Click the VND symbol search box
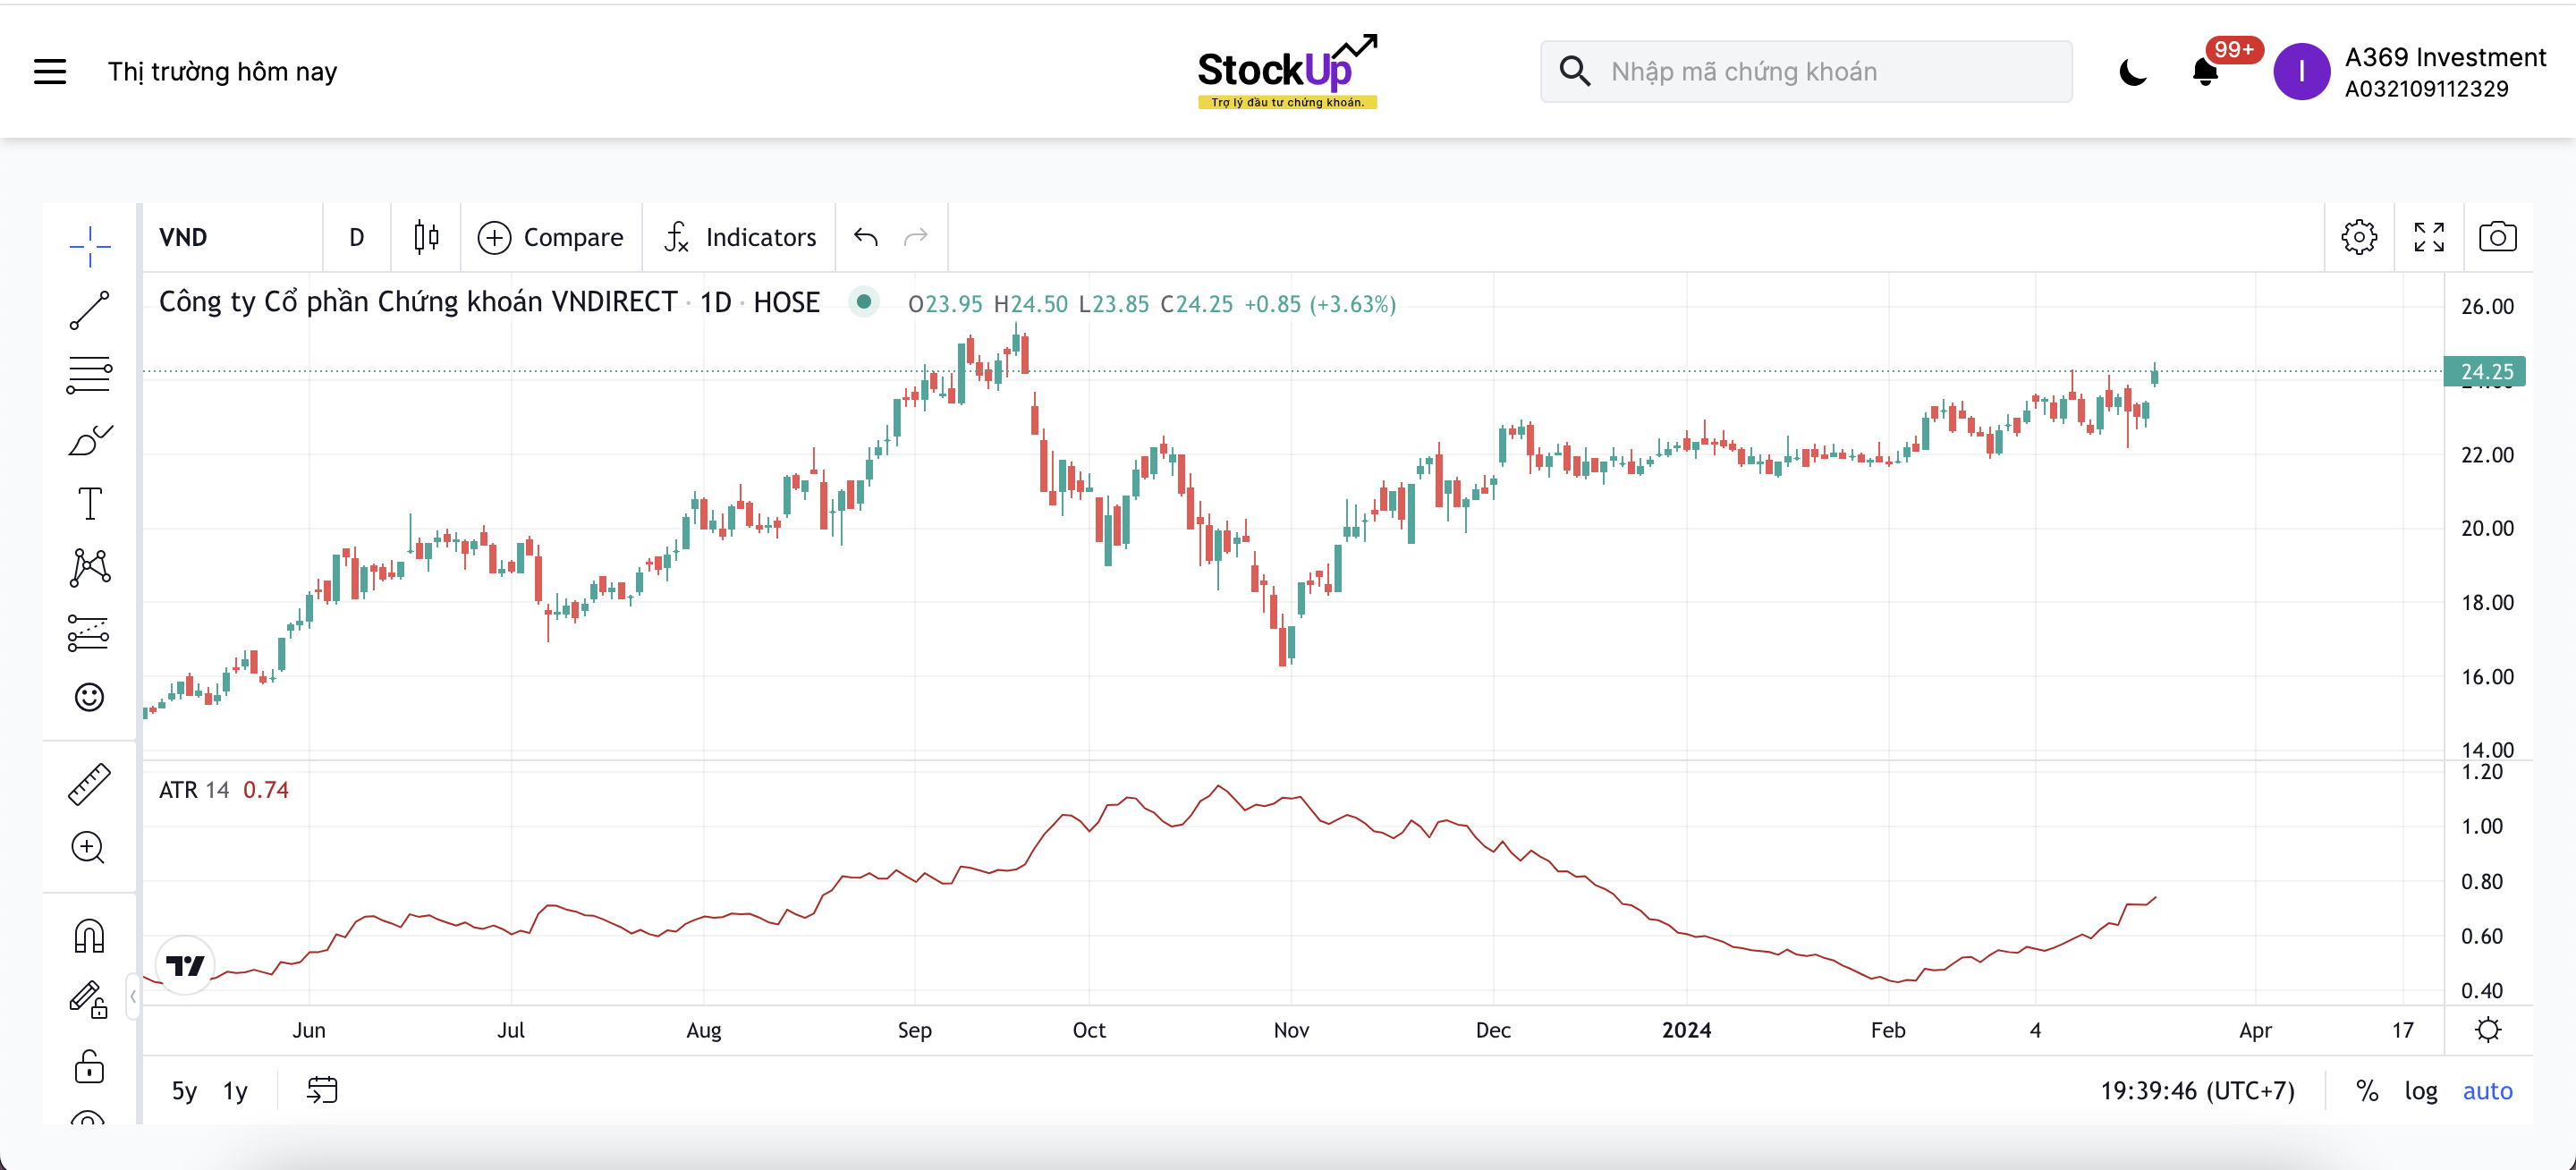 pyautogui.click(x=232, y=237)
